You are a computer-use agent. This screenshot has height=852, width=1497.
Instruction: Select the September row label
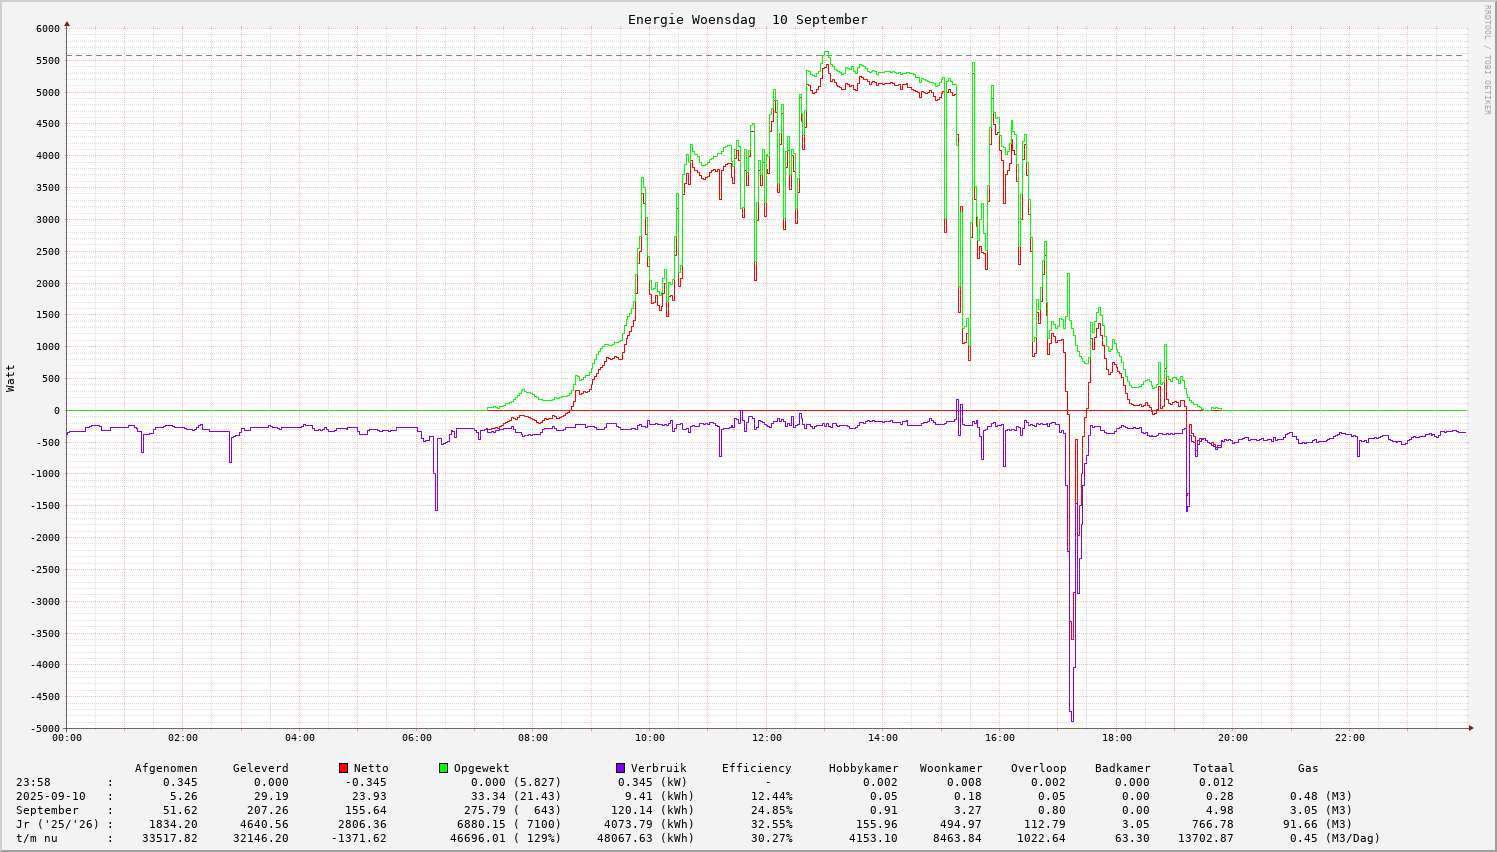point(47,811)
